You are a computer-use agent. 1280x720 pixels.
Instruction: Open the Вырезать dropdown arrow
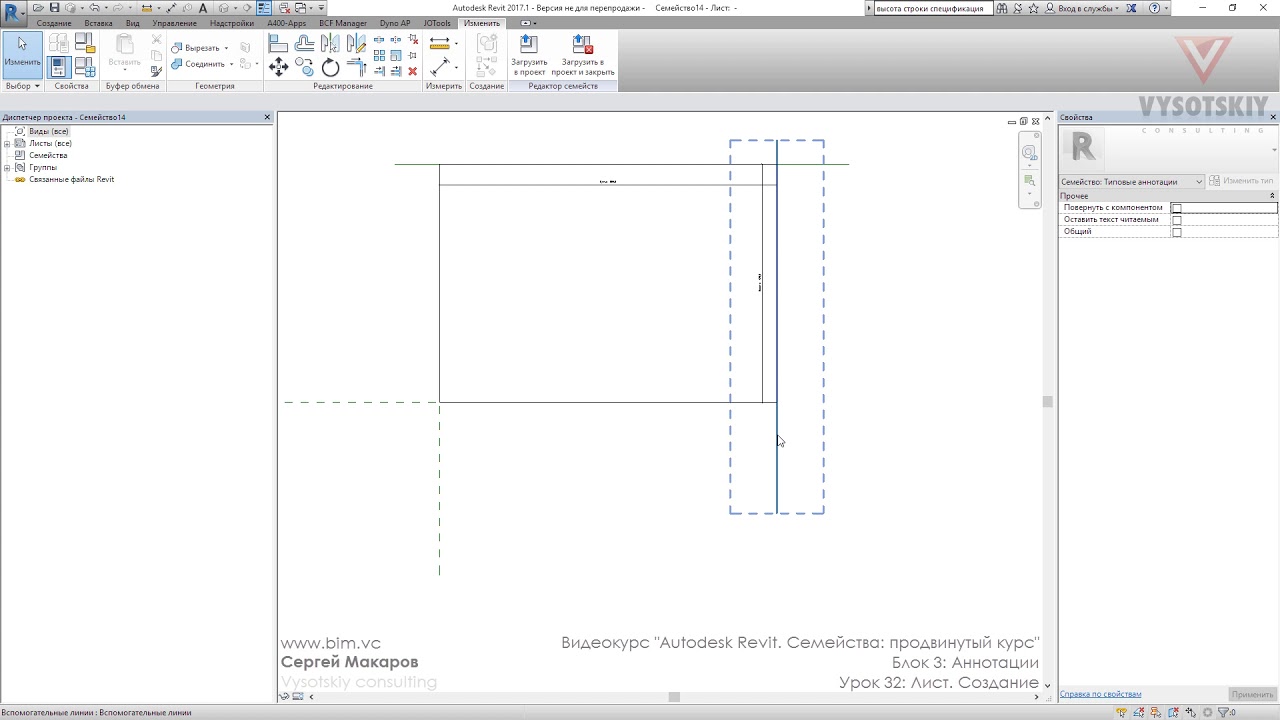(226, 48)
